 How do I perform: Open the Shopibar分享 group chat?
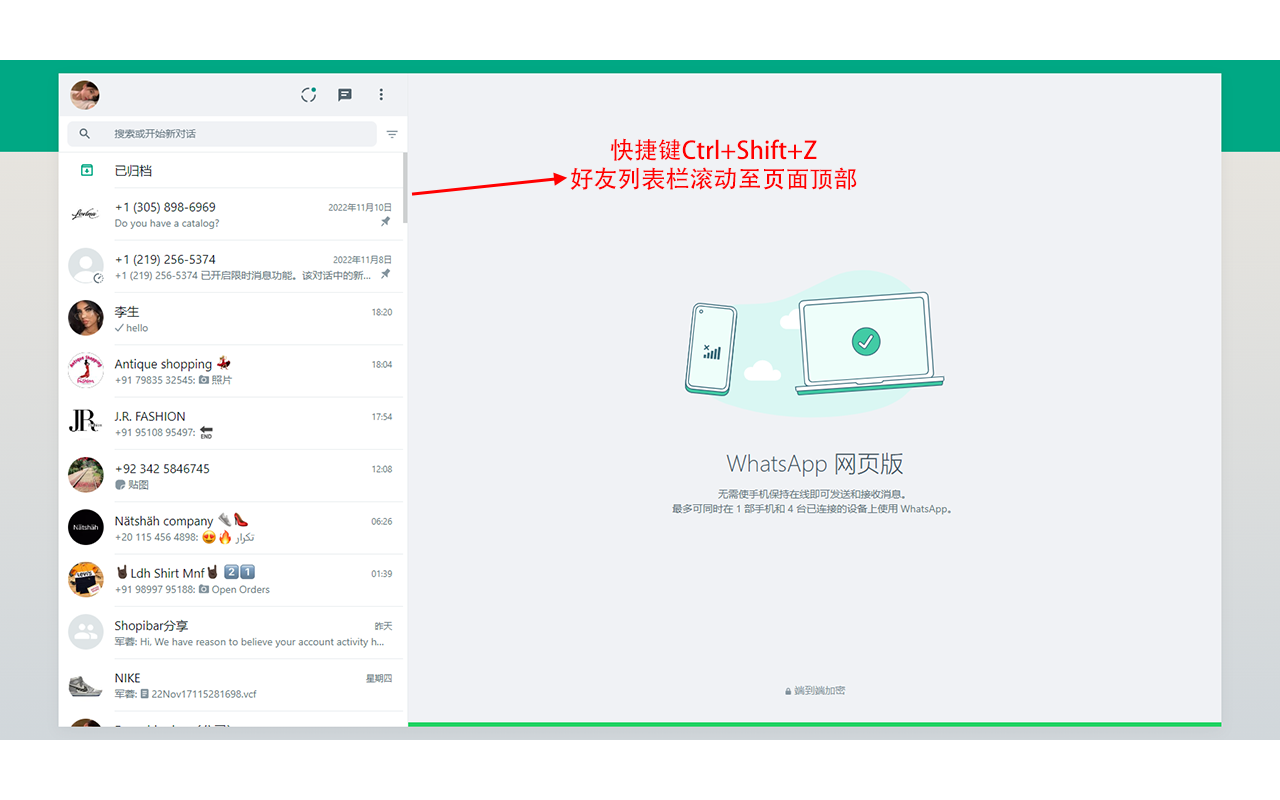pos(232,633)
